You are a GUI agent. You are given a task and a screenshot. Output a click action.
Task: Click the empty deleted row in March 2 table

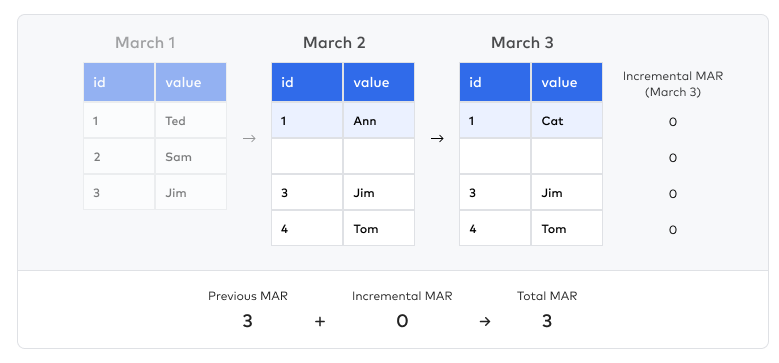click(343, 156)
